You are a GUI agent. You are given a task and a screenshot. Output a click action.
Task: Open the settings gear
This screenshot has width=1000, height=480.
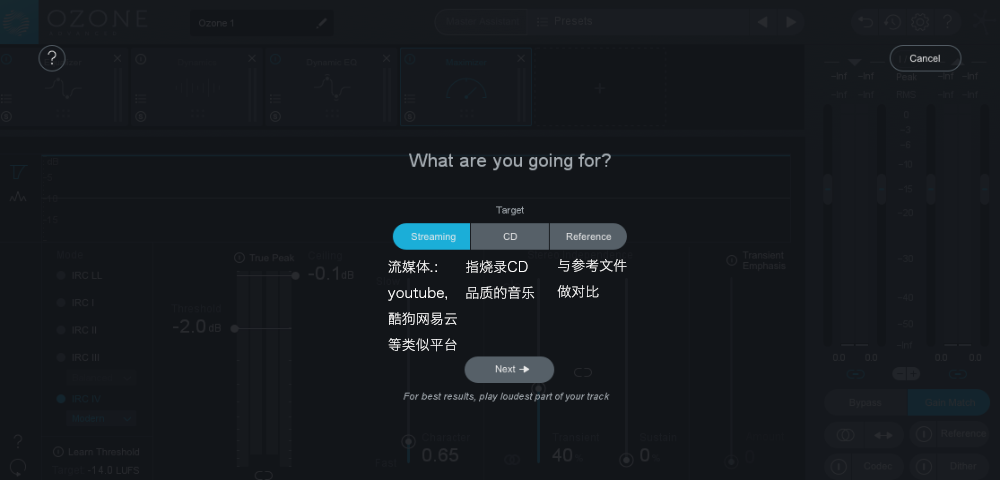[920, 22]
